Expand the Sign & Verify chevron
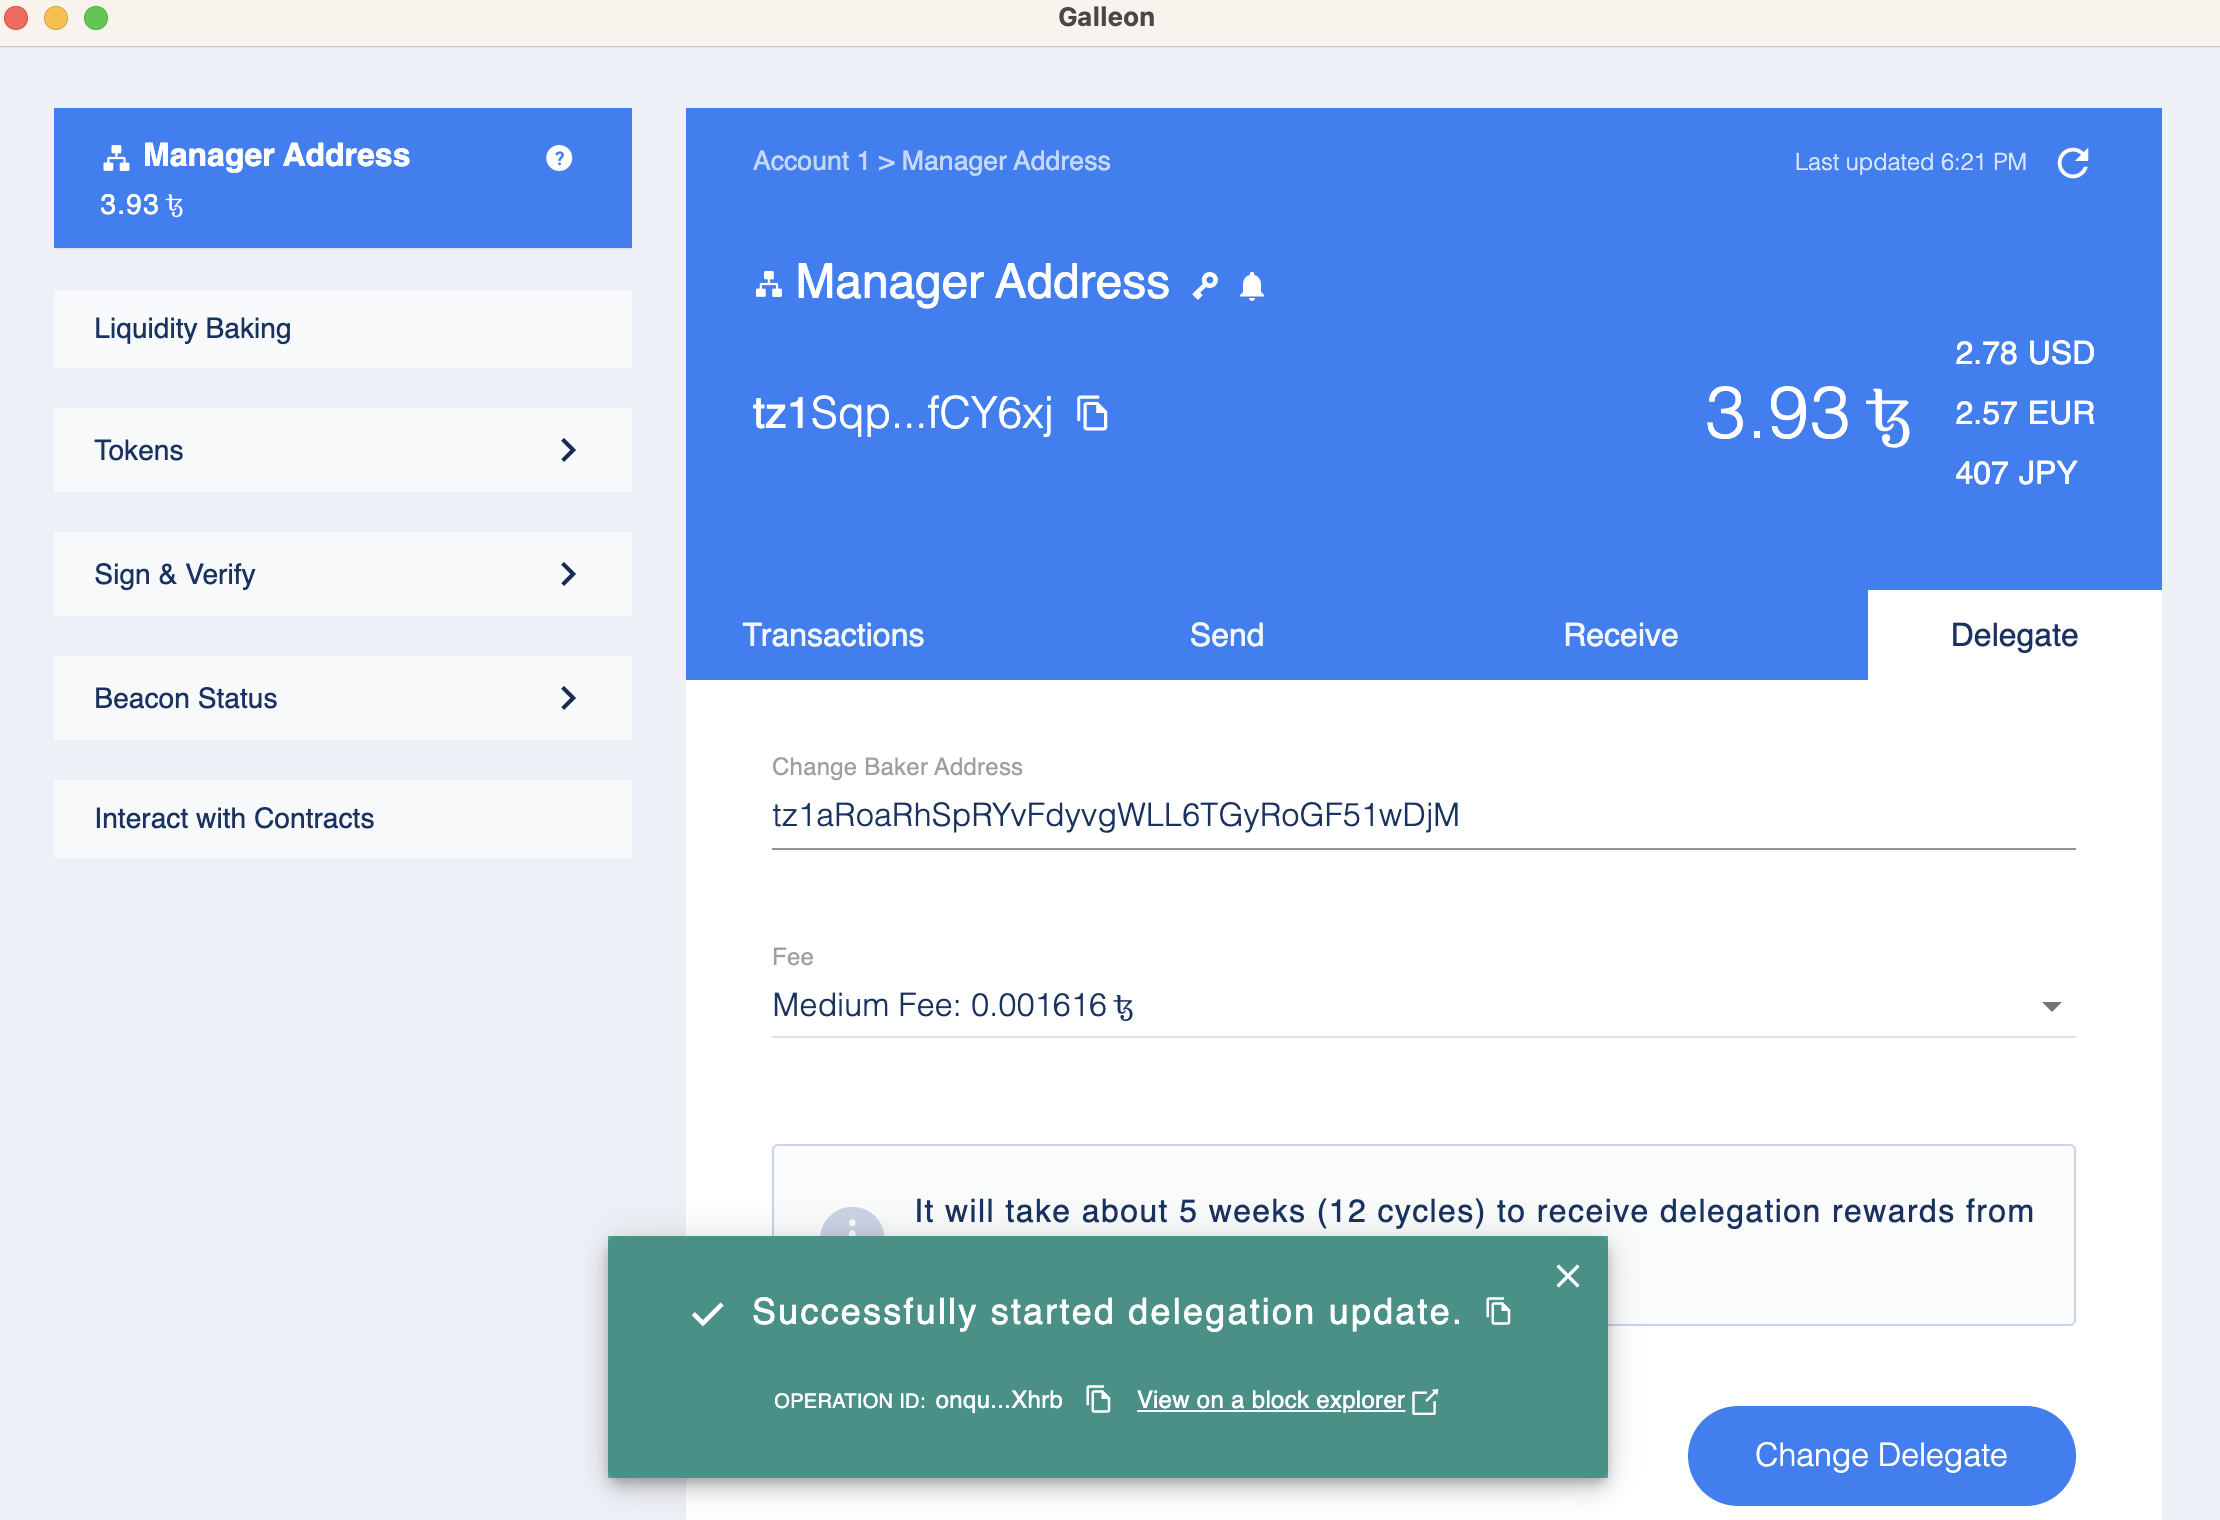The width and height of the screenshot is (2220, 1520). click(x=568, y=574)
